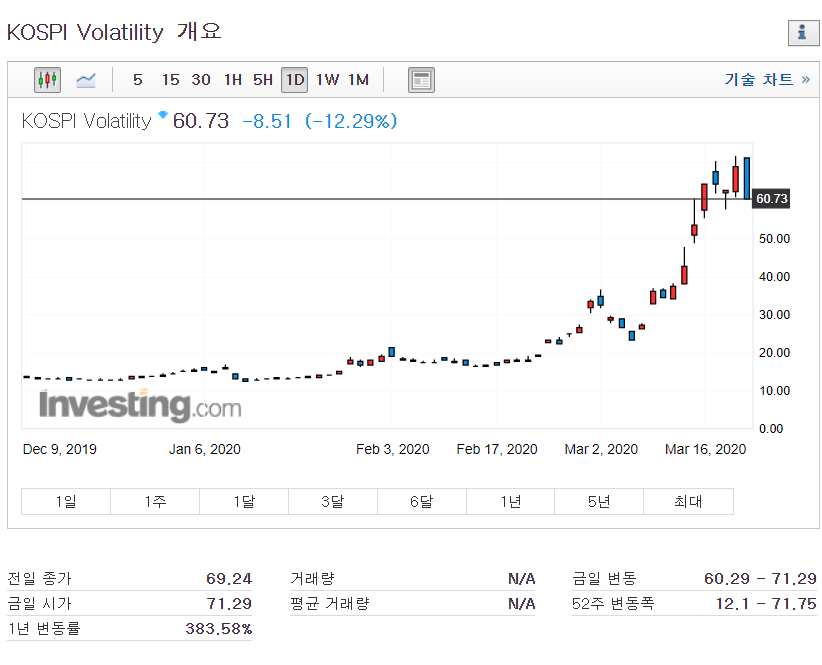This screenshot has width=822, height=665.
Task: Expand the 기술 차트 section
Action: 766,80
